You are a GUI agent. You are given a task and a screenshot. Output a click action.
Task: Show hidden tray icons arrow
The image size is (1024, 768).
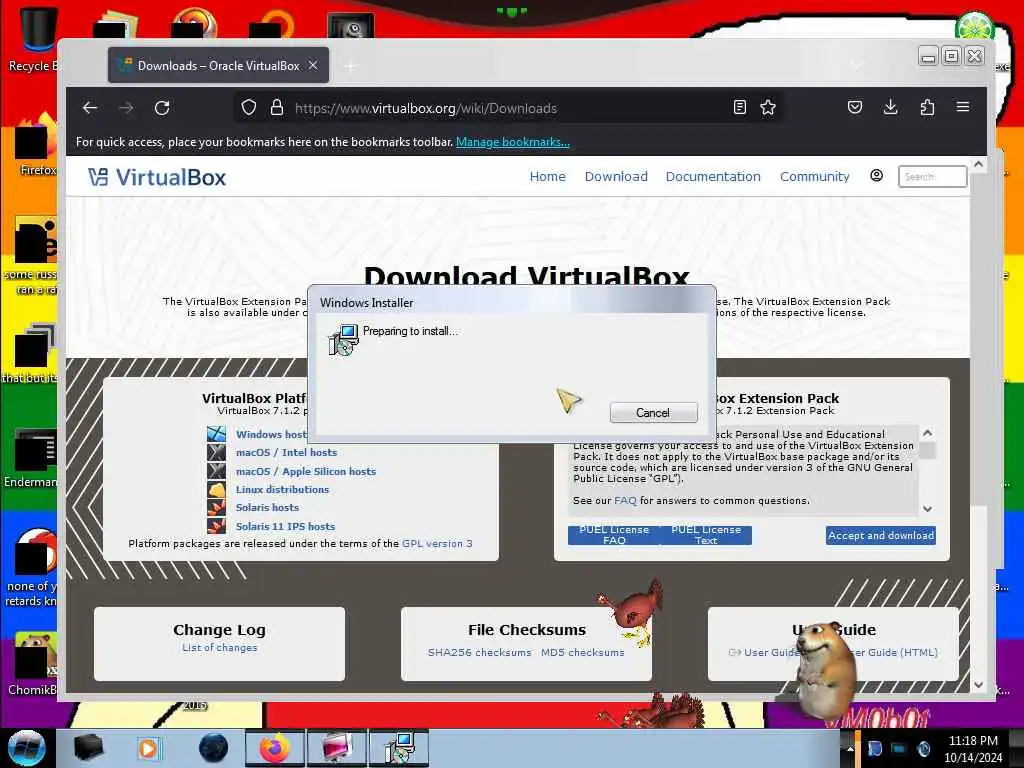coord(850,748)
